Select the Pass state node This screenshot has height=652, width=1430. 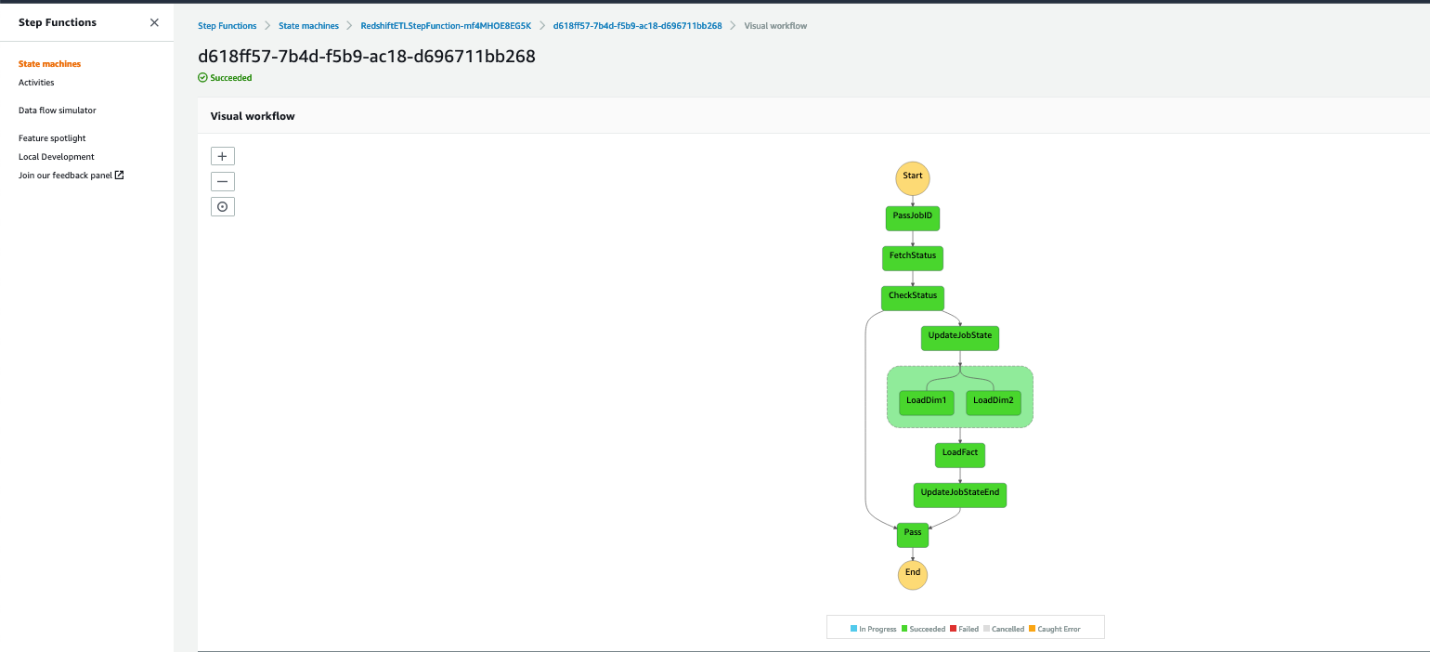[x=912, y=534]
